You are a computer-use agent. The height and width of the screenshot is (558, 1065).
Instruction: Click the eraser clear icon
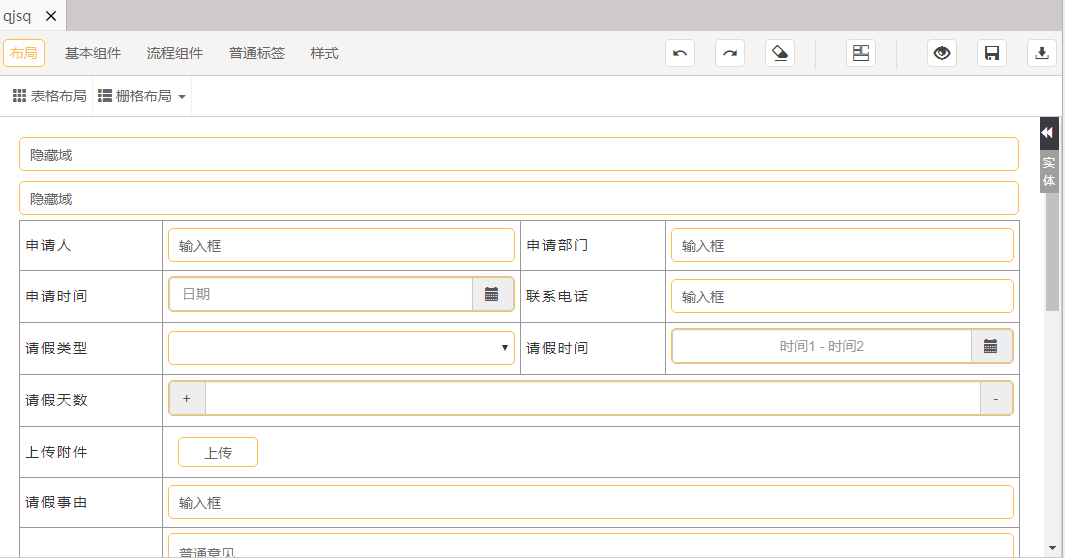(780, 53)
